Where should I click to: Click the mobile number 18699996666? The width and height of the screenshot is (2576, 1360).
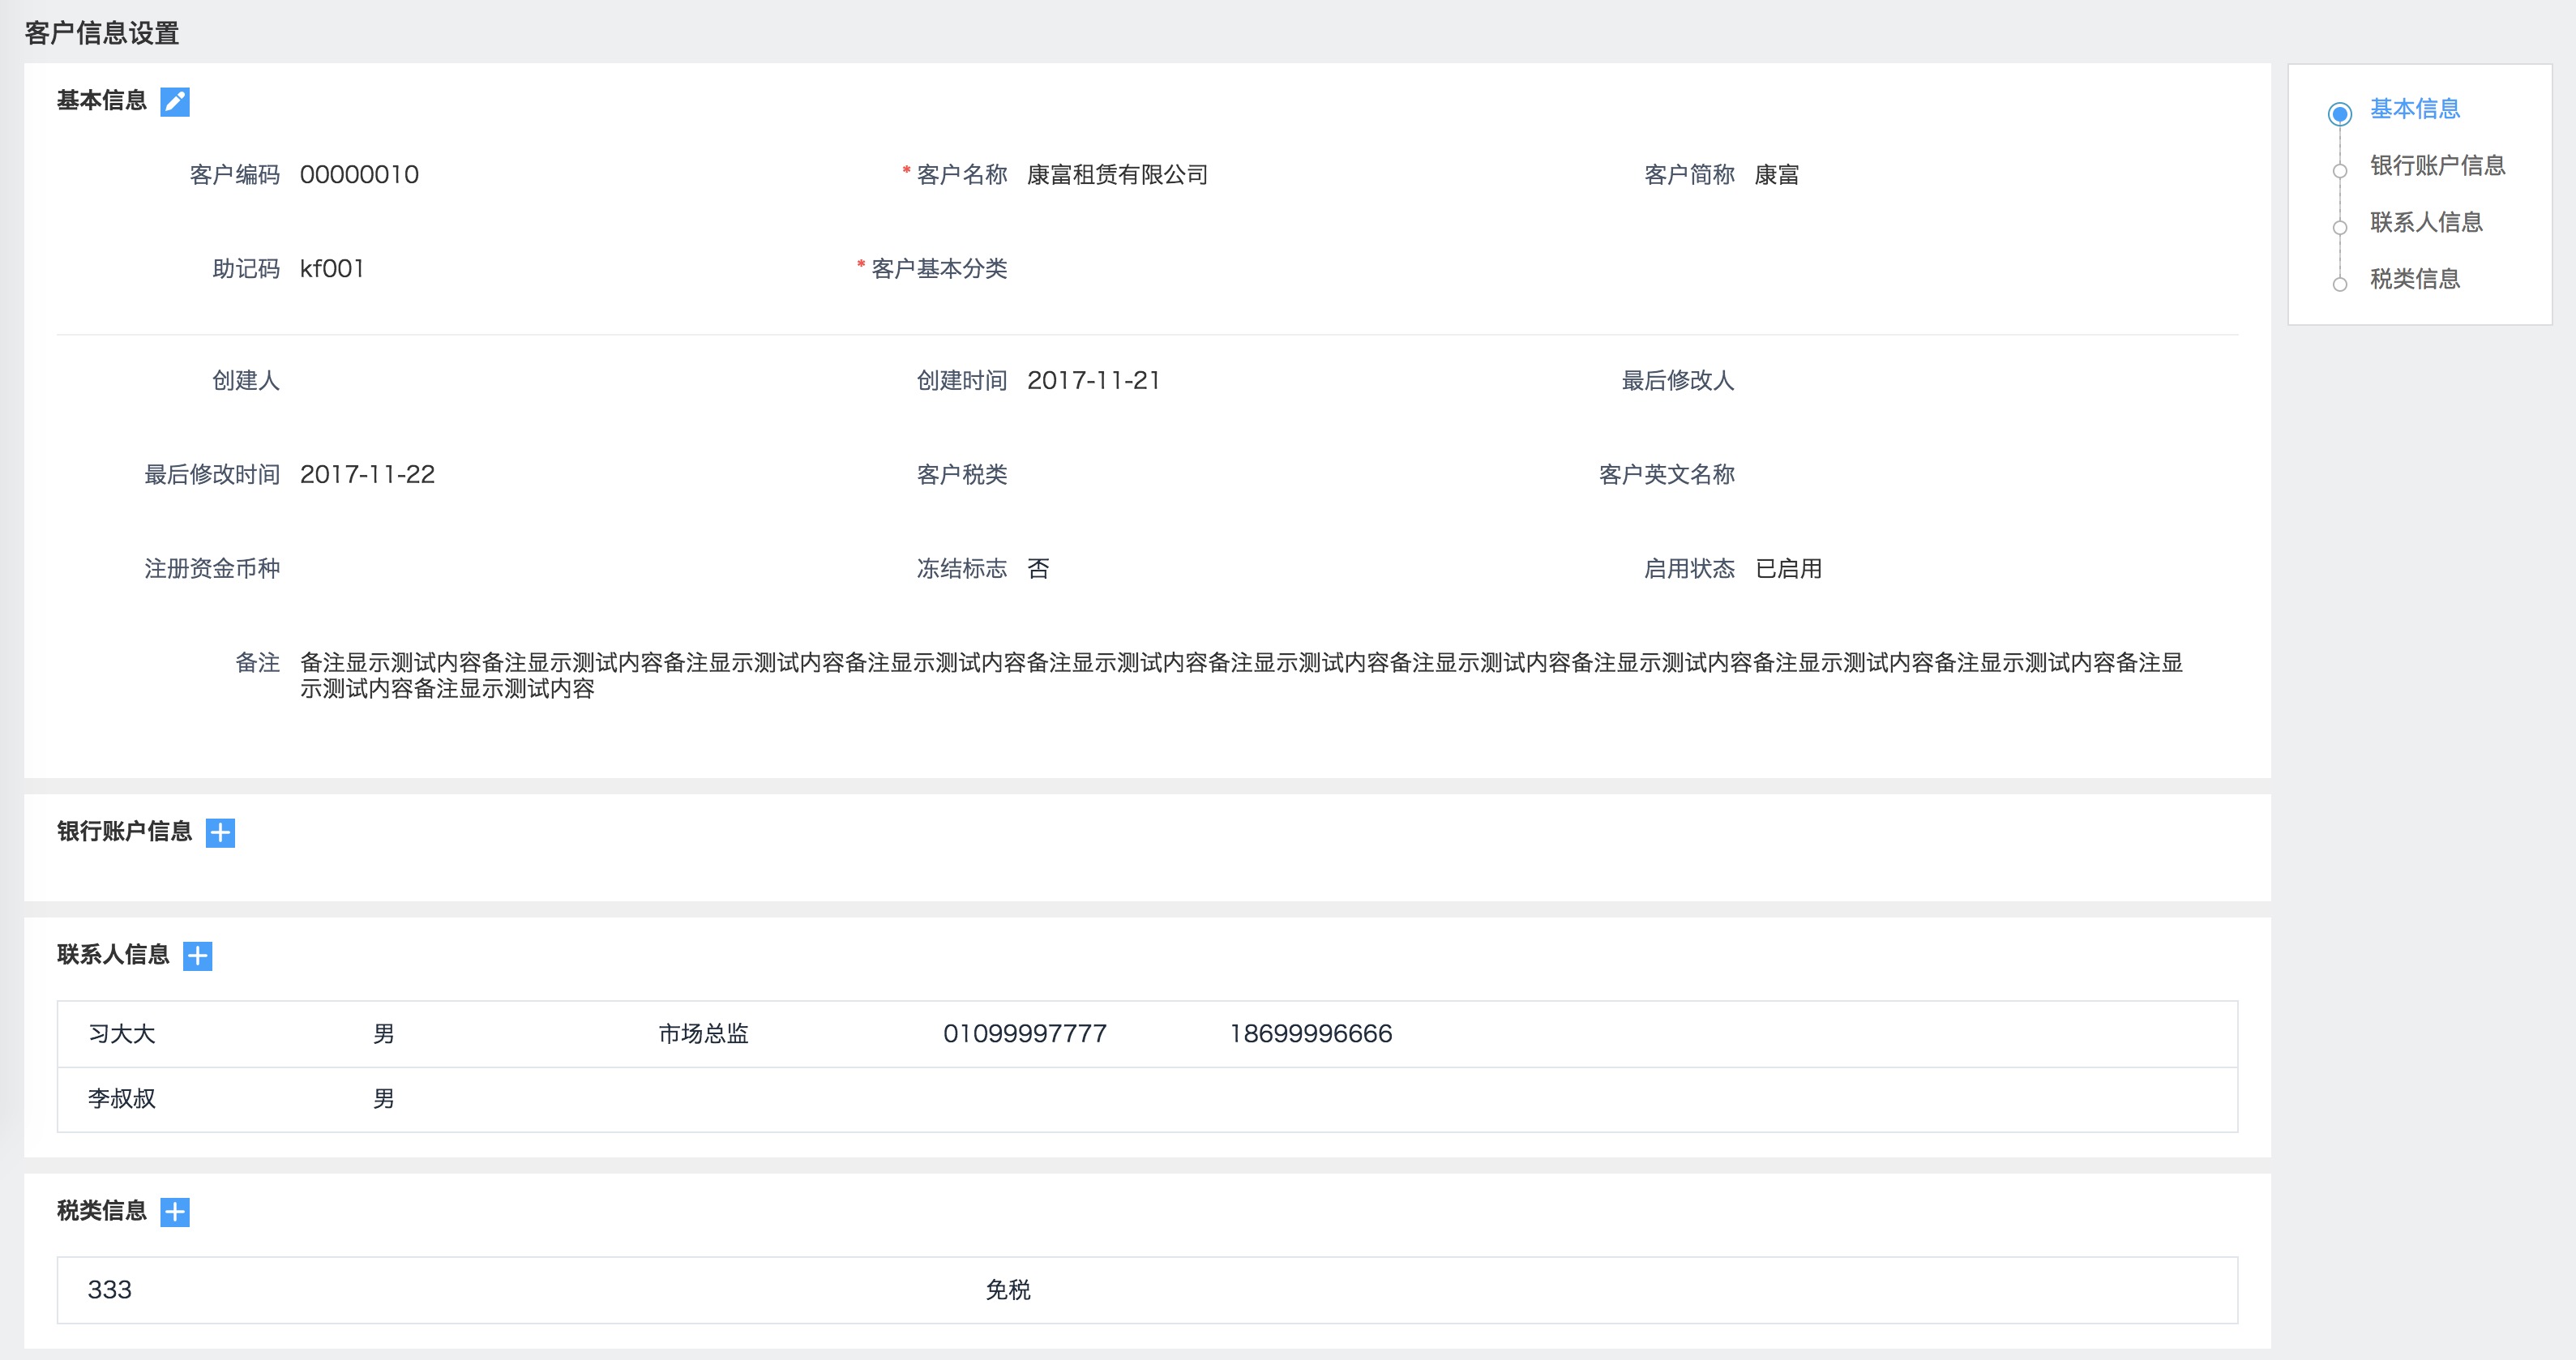(1310, 1034)
